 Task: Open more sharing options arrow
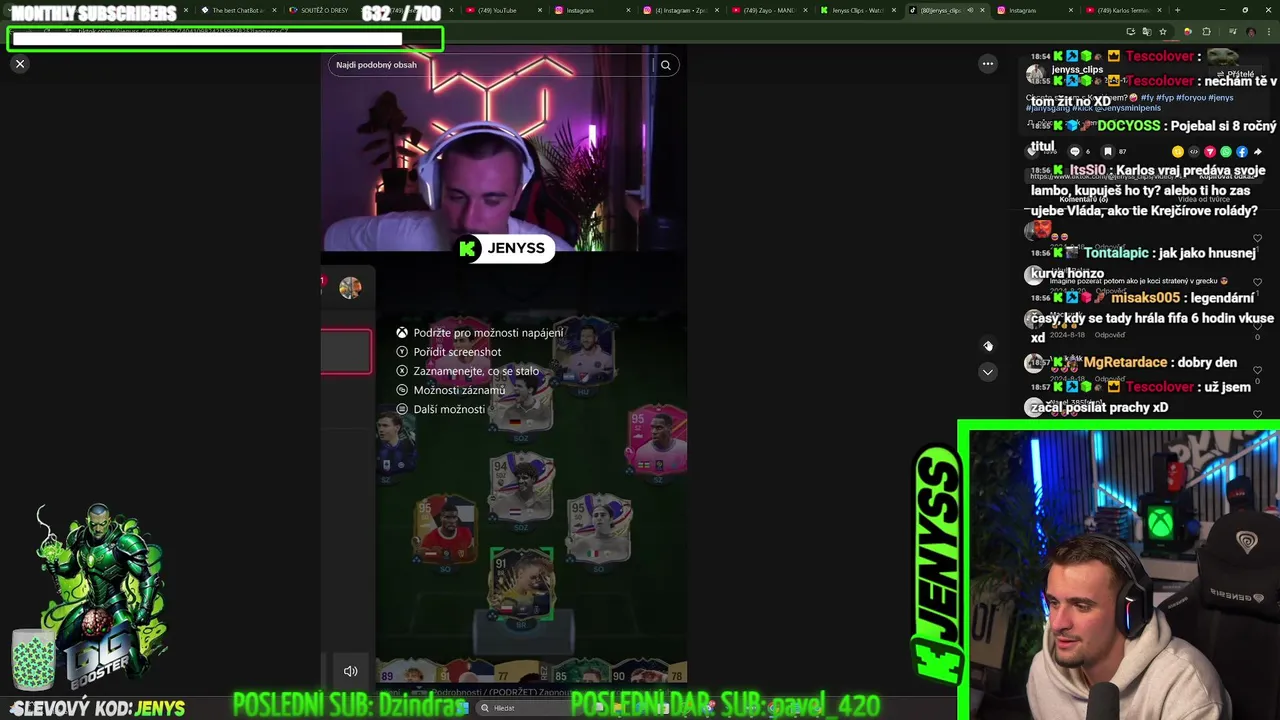[x=1257, y=152]
